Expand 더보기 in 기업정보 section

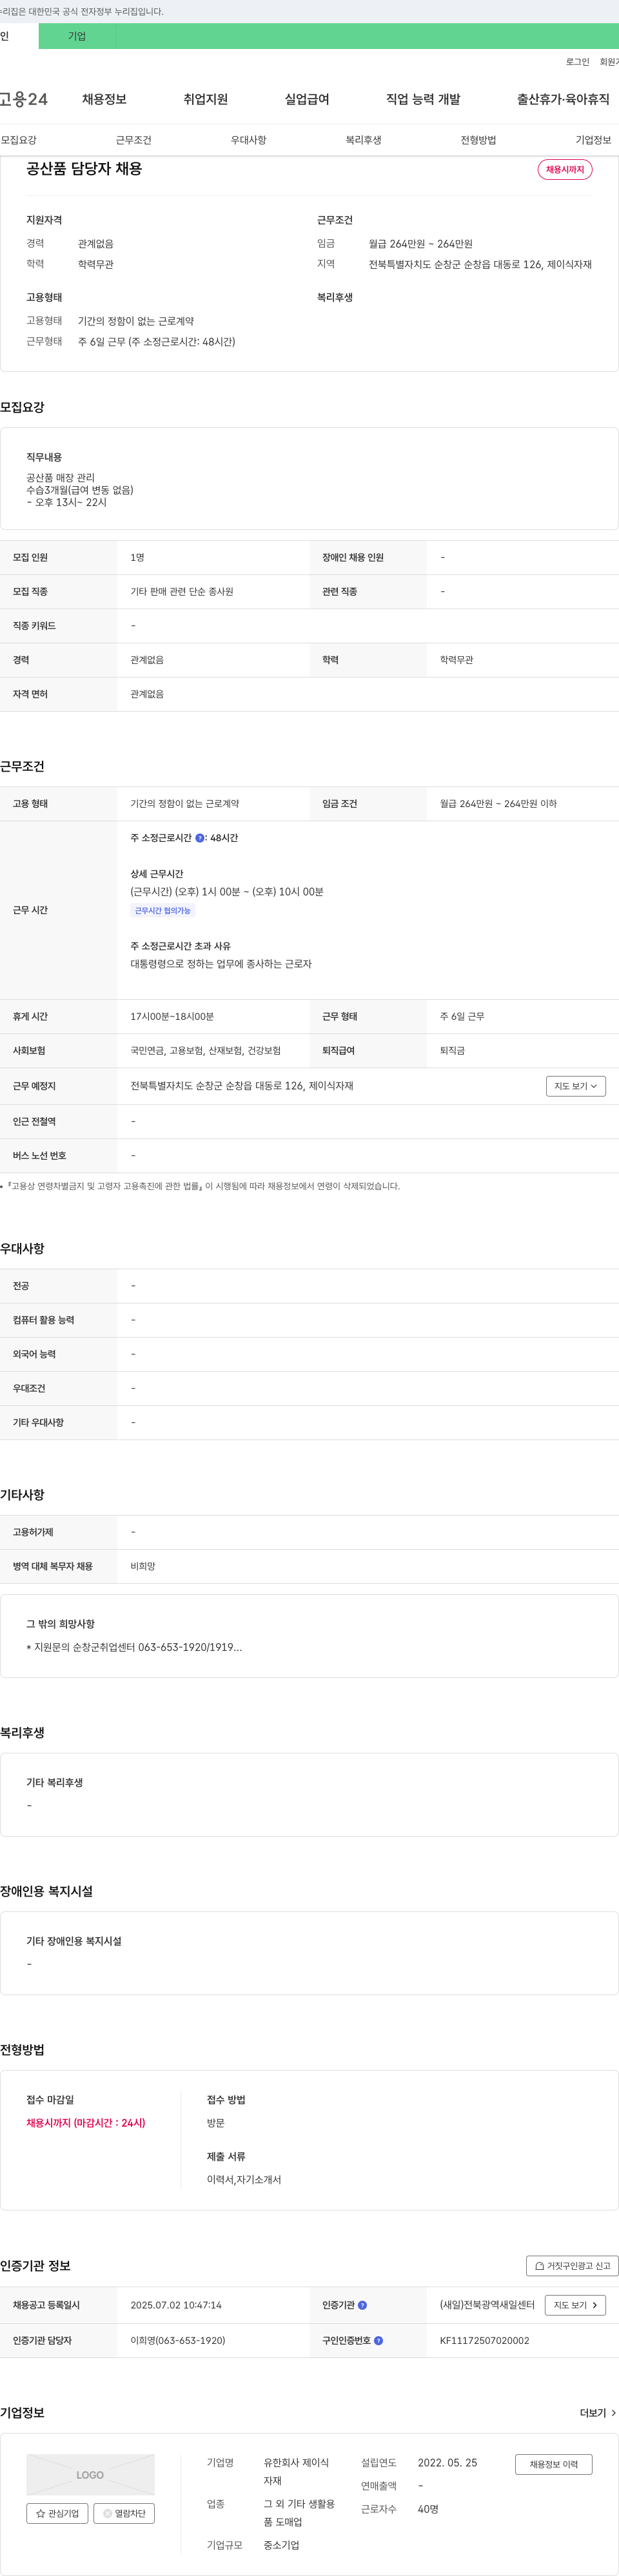598,2413
